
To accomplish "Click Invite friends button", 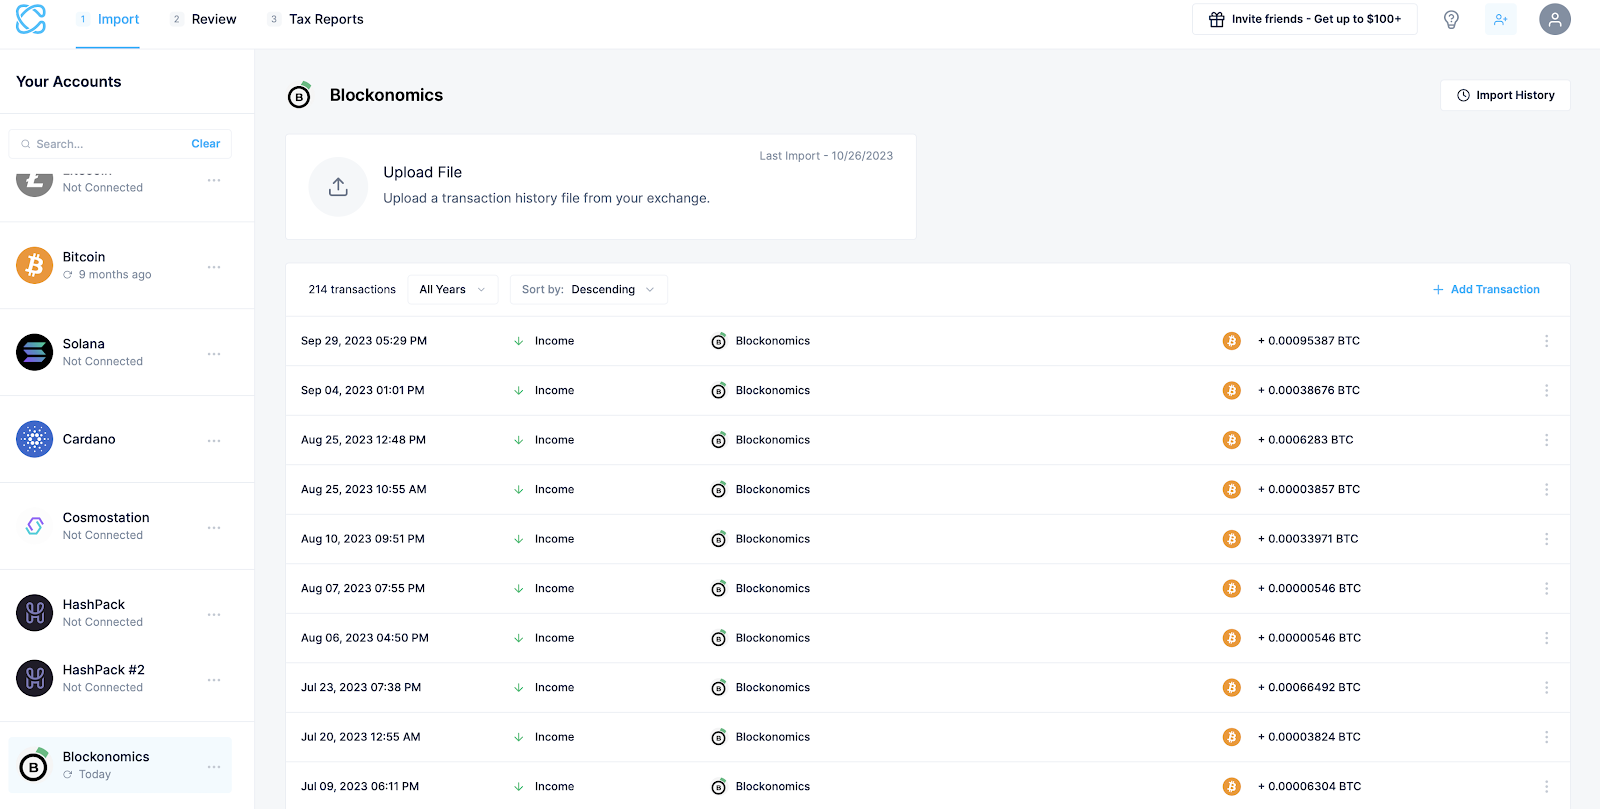I will 1304,19.
